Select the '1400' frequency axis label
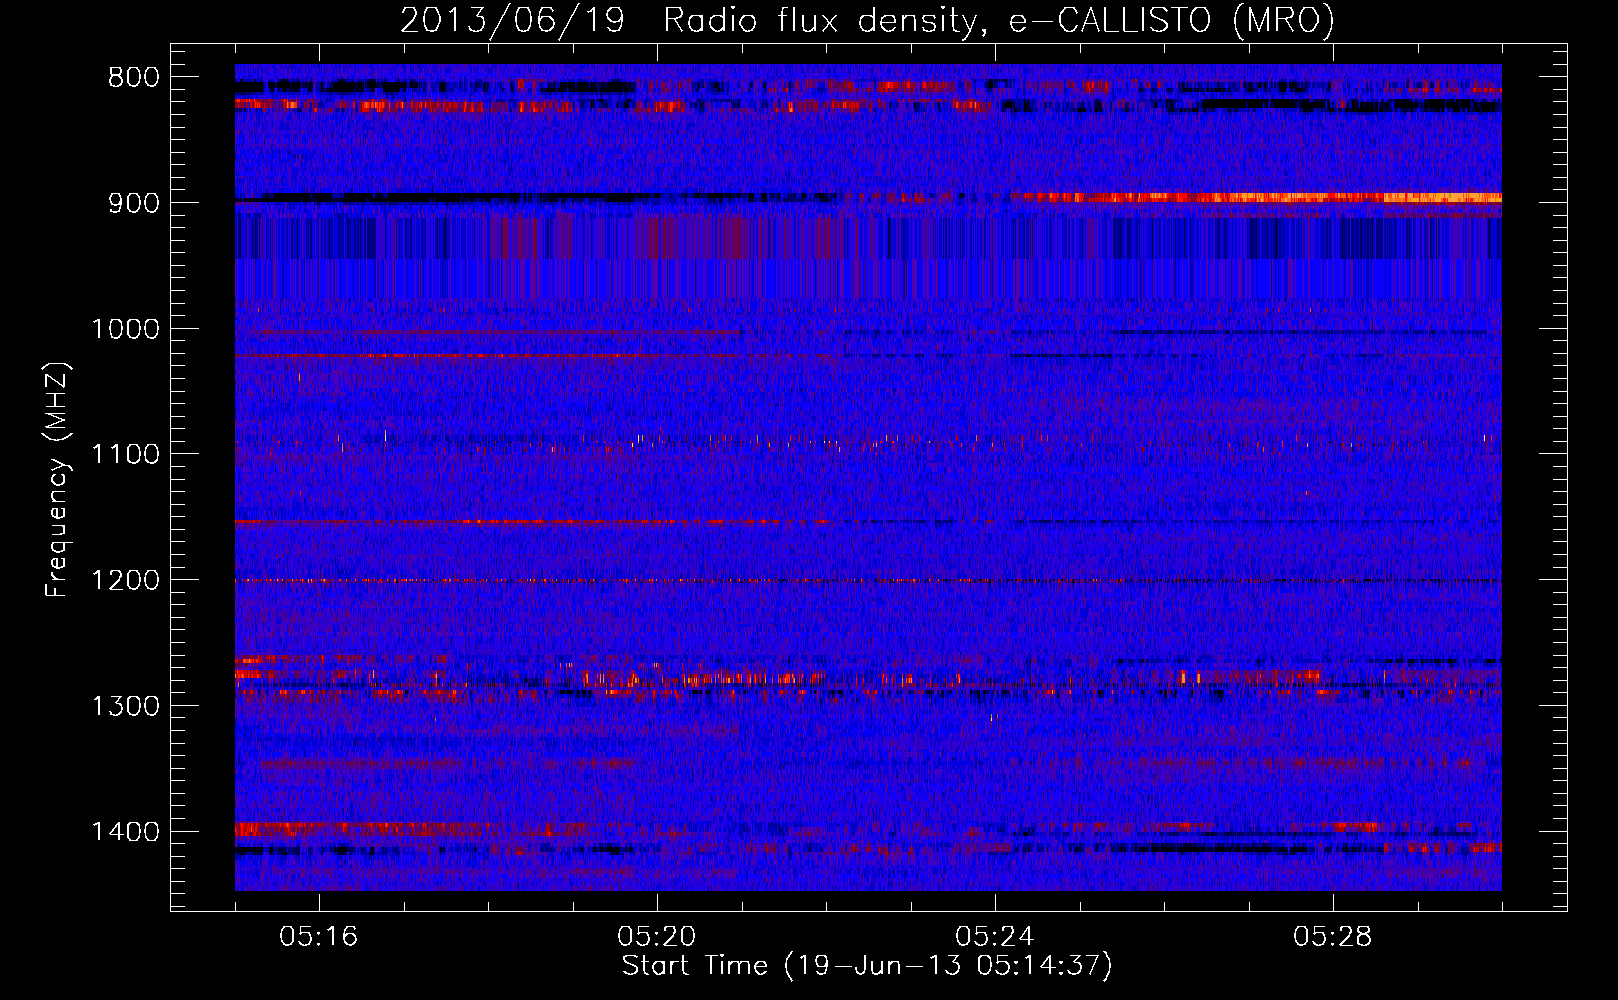Screen dimensions: 1618x1000 tap(126, 832)
